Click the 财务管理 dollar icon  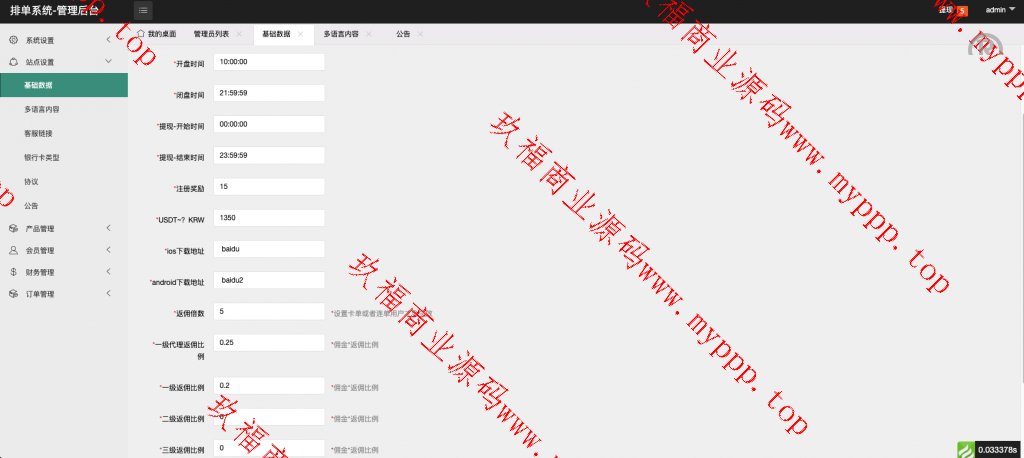click(x=13, y=272)
